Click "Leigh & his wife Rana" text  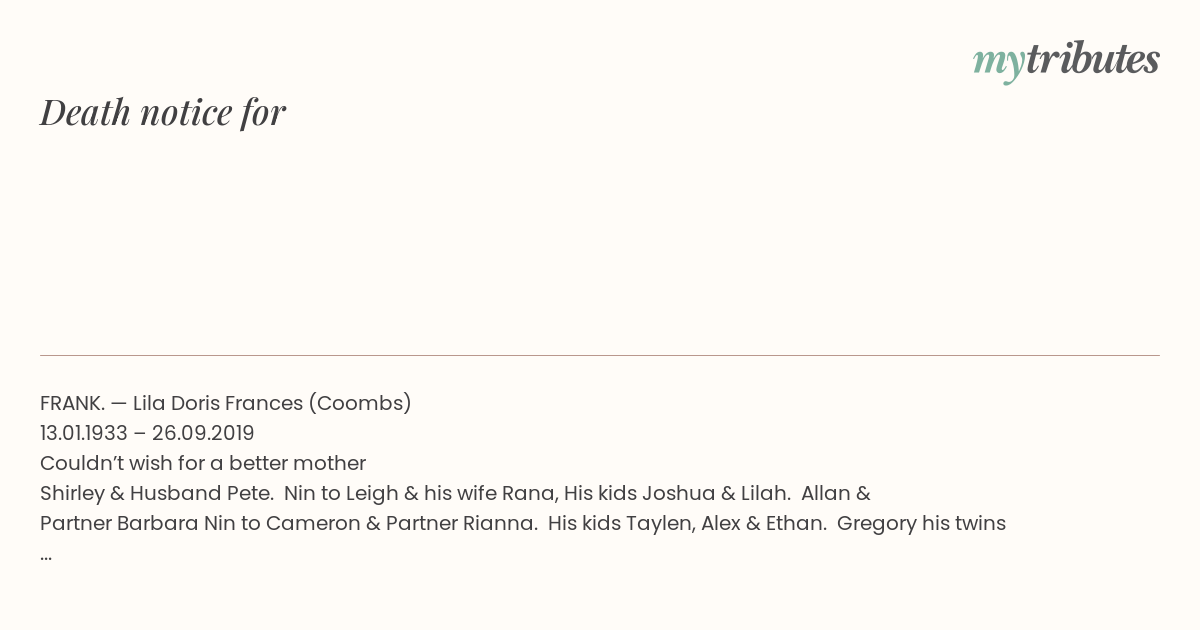(450, 493)
